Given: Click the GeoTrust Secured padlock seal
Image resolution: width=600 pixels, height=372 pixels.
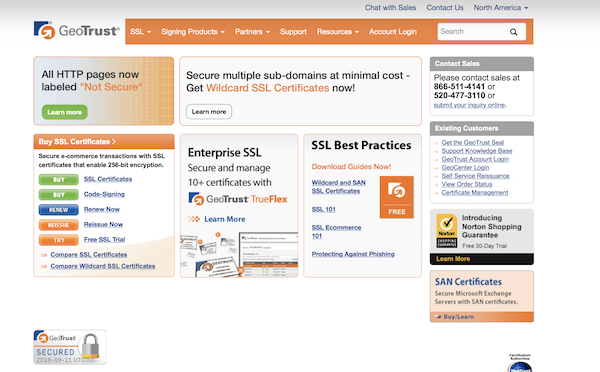Looking at the screenshot, I should pos(70,347).
